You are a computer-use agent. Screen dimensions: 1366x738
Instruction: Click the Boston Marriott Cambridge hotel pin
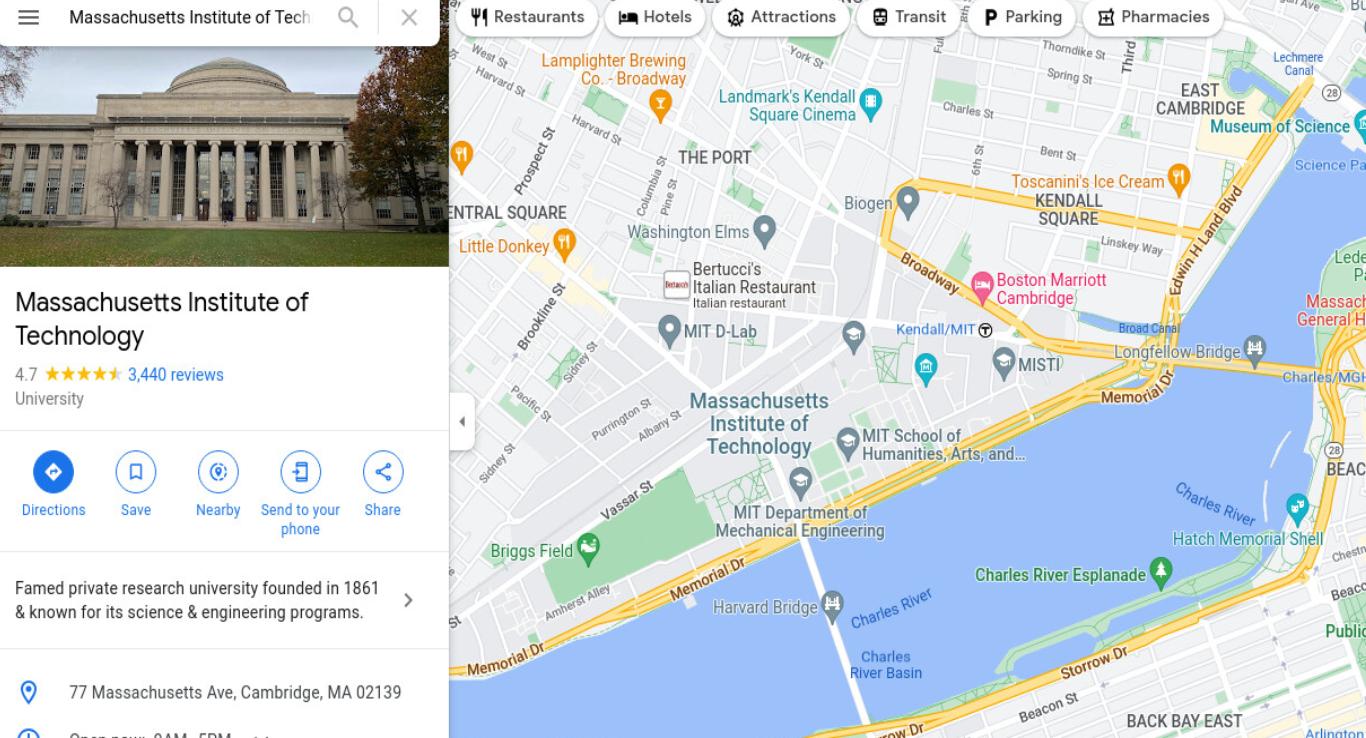982,287
